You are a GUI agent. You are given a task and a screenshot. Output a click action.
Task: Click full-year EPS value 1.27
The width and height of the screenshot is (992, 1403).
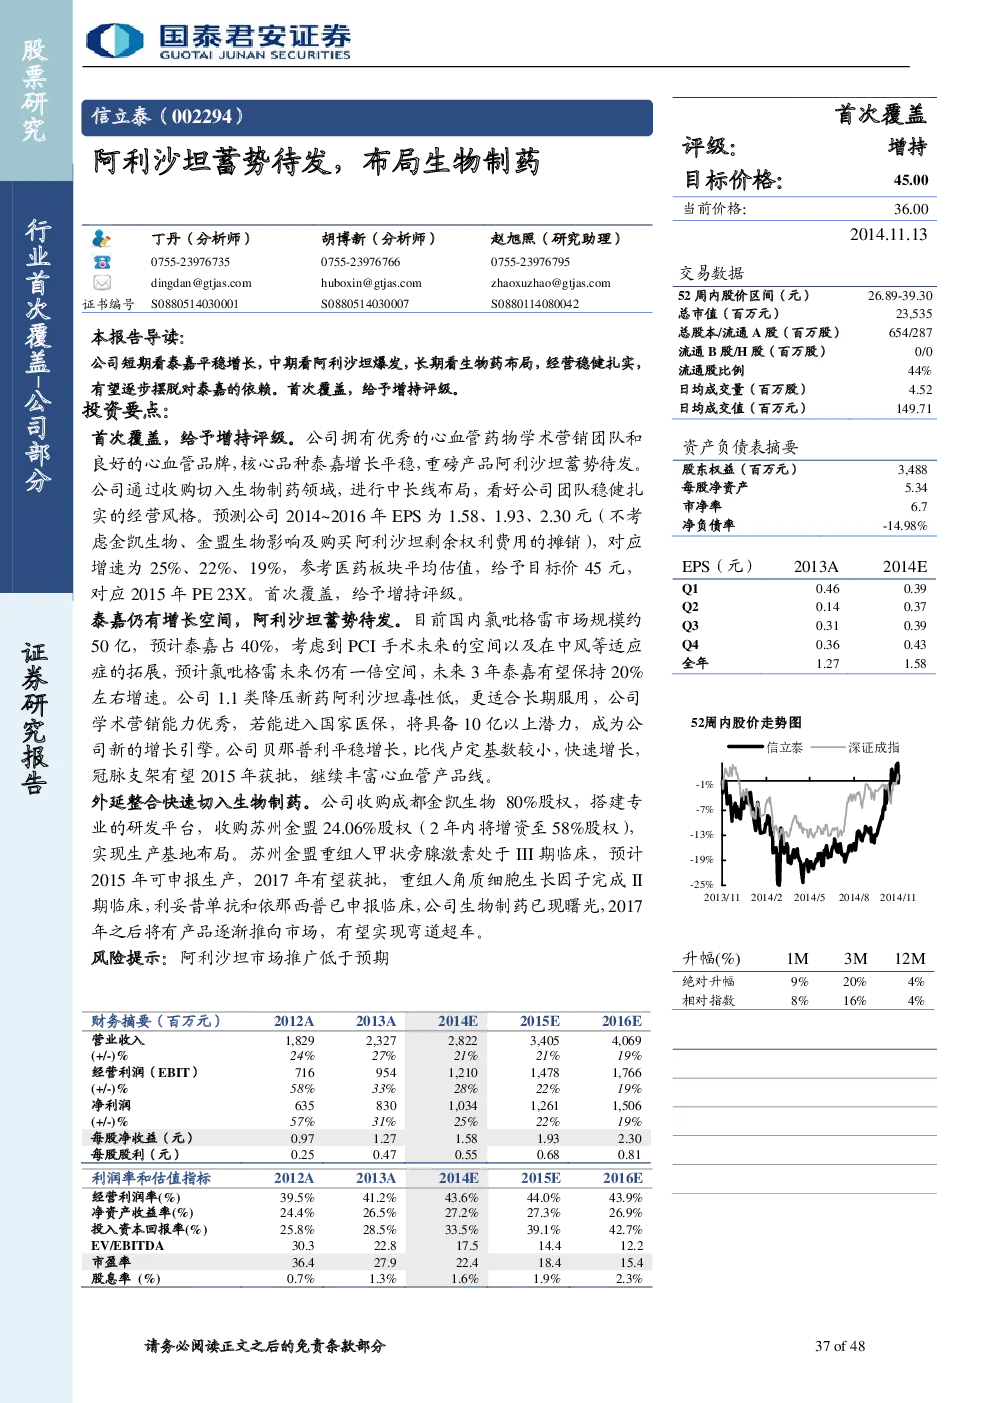pyautogui.click(x=827, y=664)
